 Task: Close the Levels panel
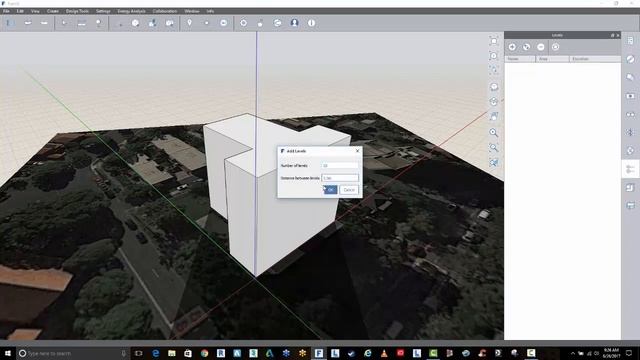pyautogui.click(x=618, y=36)
